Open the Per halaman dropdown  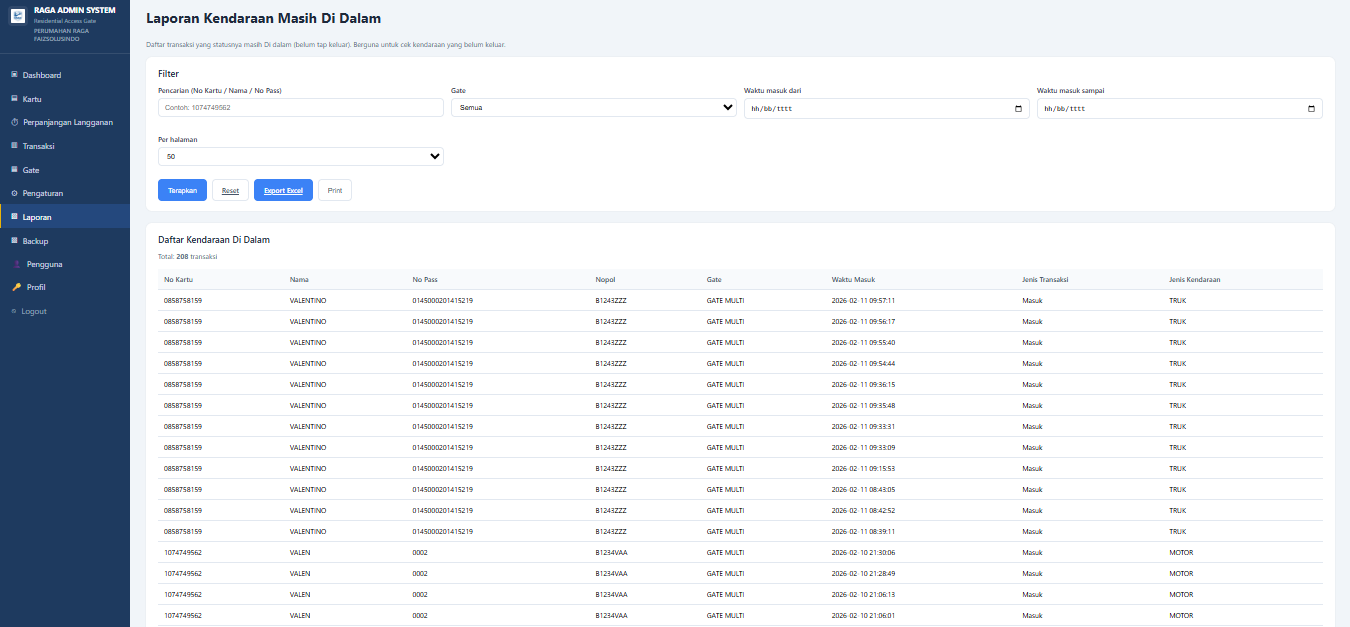click(x=300, y=156)
